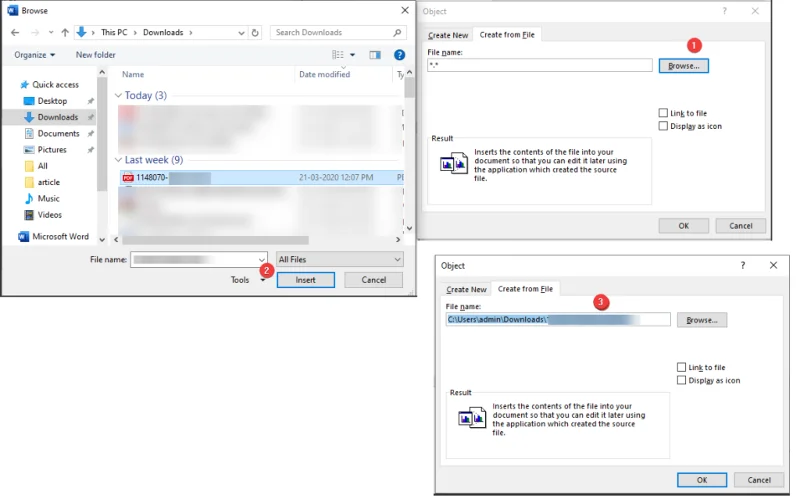Enable Display as icon in upper Object dialog

[x=690, y=126]
